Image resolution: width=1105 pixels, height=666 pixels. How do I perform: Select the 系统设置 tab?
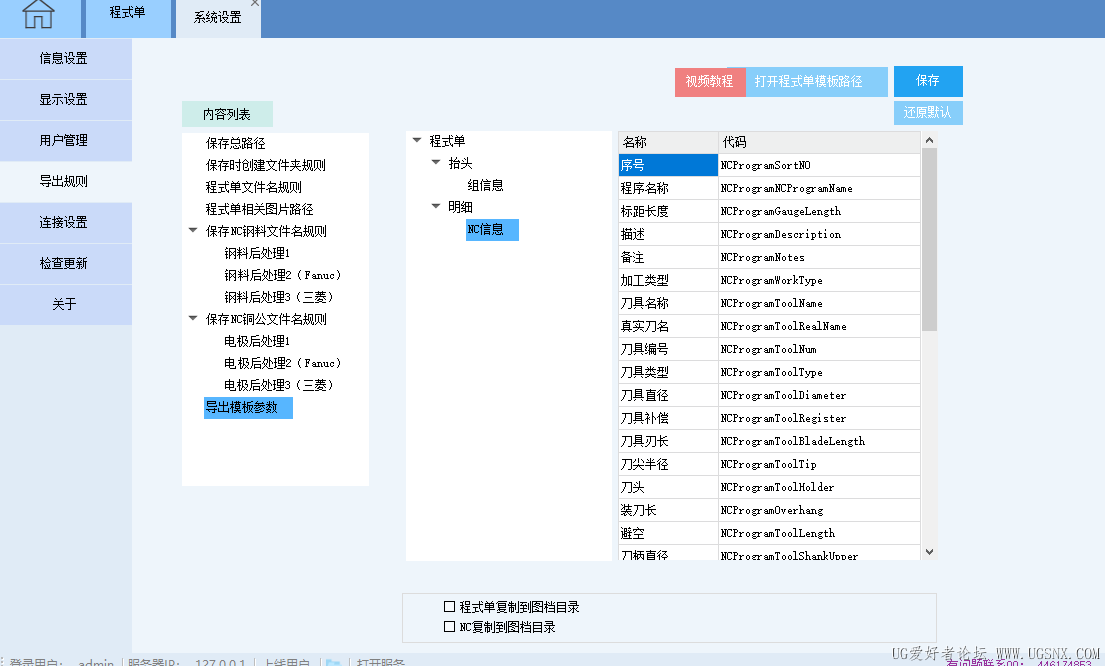pos(218,16)
